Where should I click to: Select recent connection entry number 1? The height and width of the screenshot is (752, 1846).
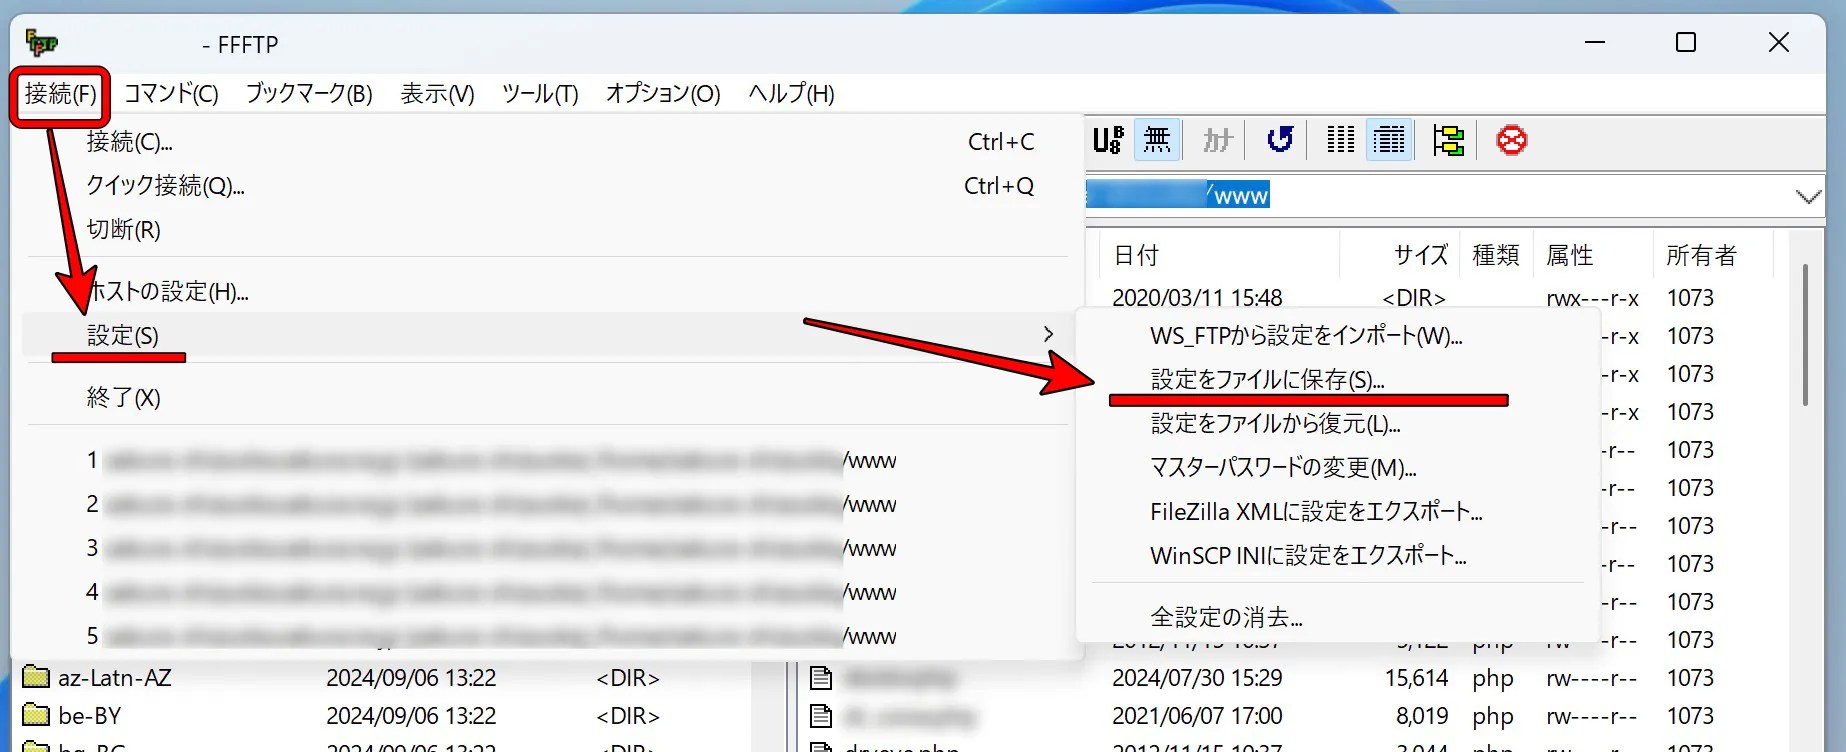point(549,461)
